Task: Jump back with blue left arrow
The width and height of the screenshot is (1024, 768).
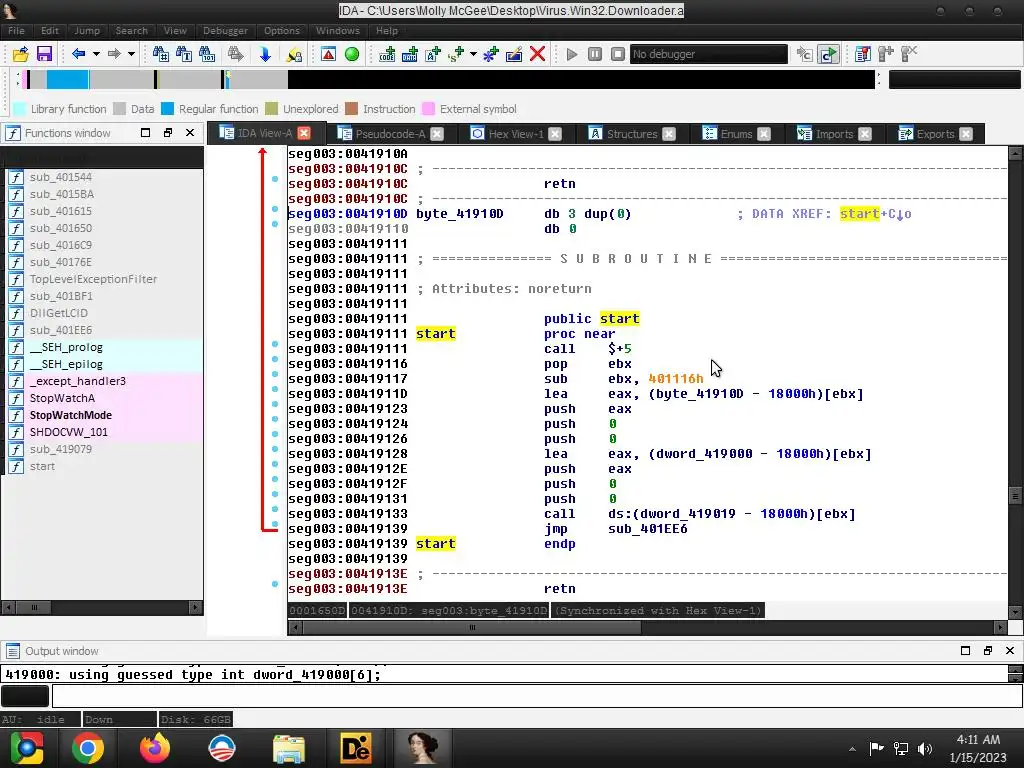Action: [x=78, y=54]
